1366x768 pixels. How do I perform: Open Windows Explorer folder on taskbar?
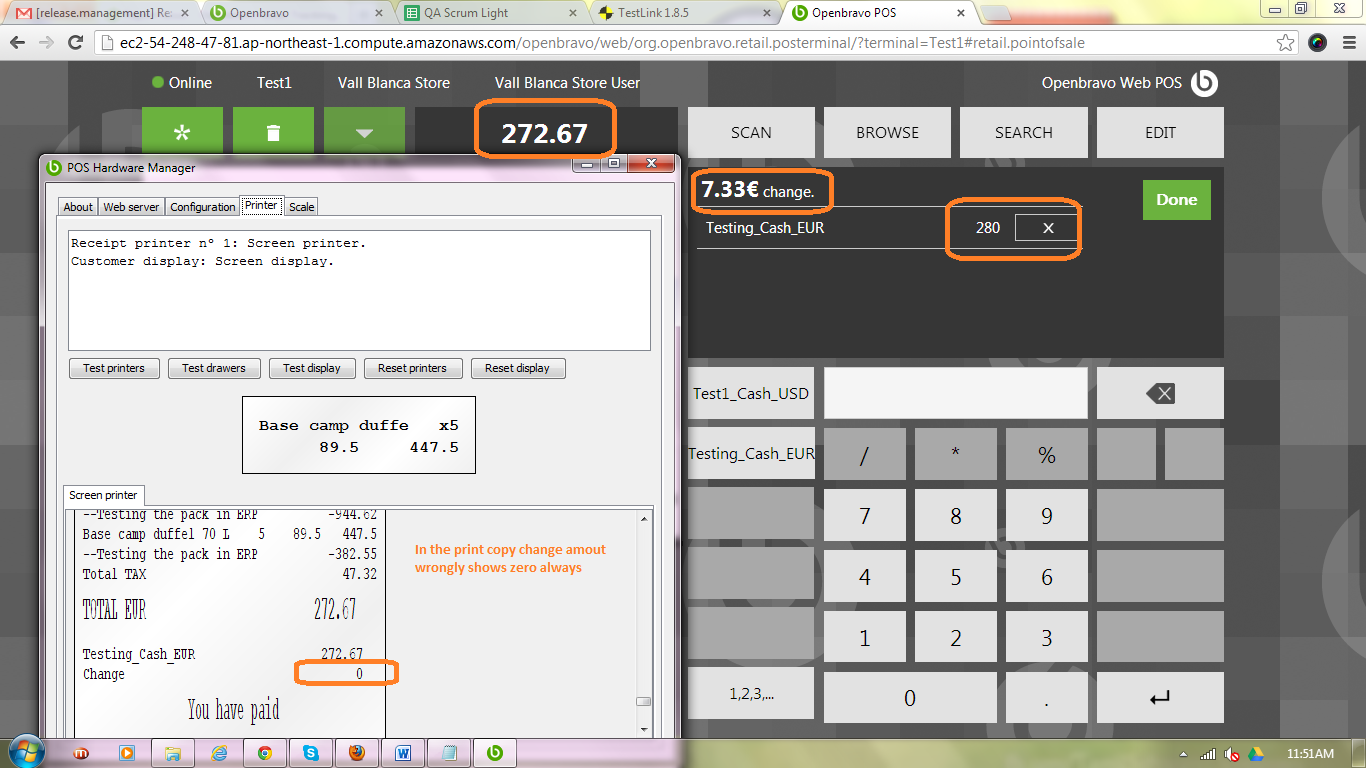coord(173,753)
